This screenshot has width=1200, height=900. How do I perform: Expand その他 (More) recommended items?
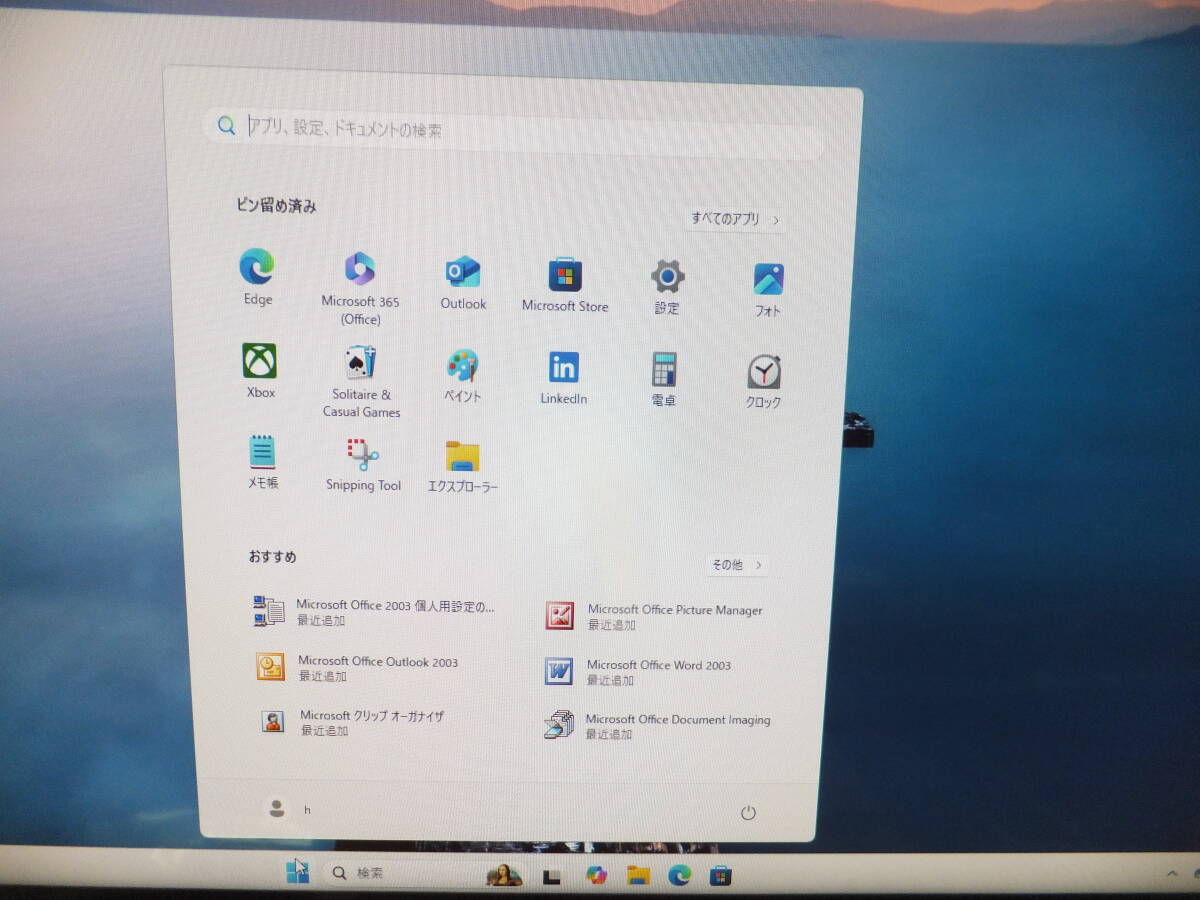737,565
